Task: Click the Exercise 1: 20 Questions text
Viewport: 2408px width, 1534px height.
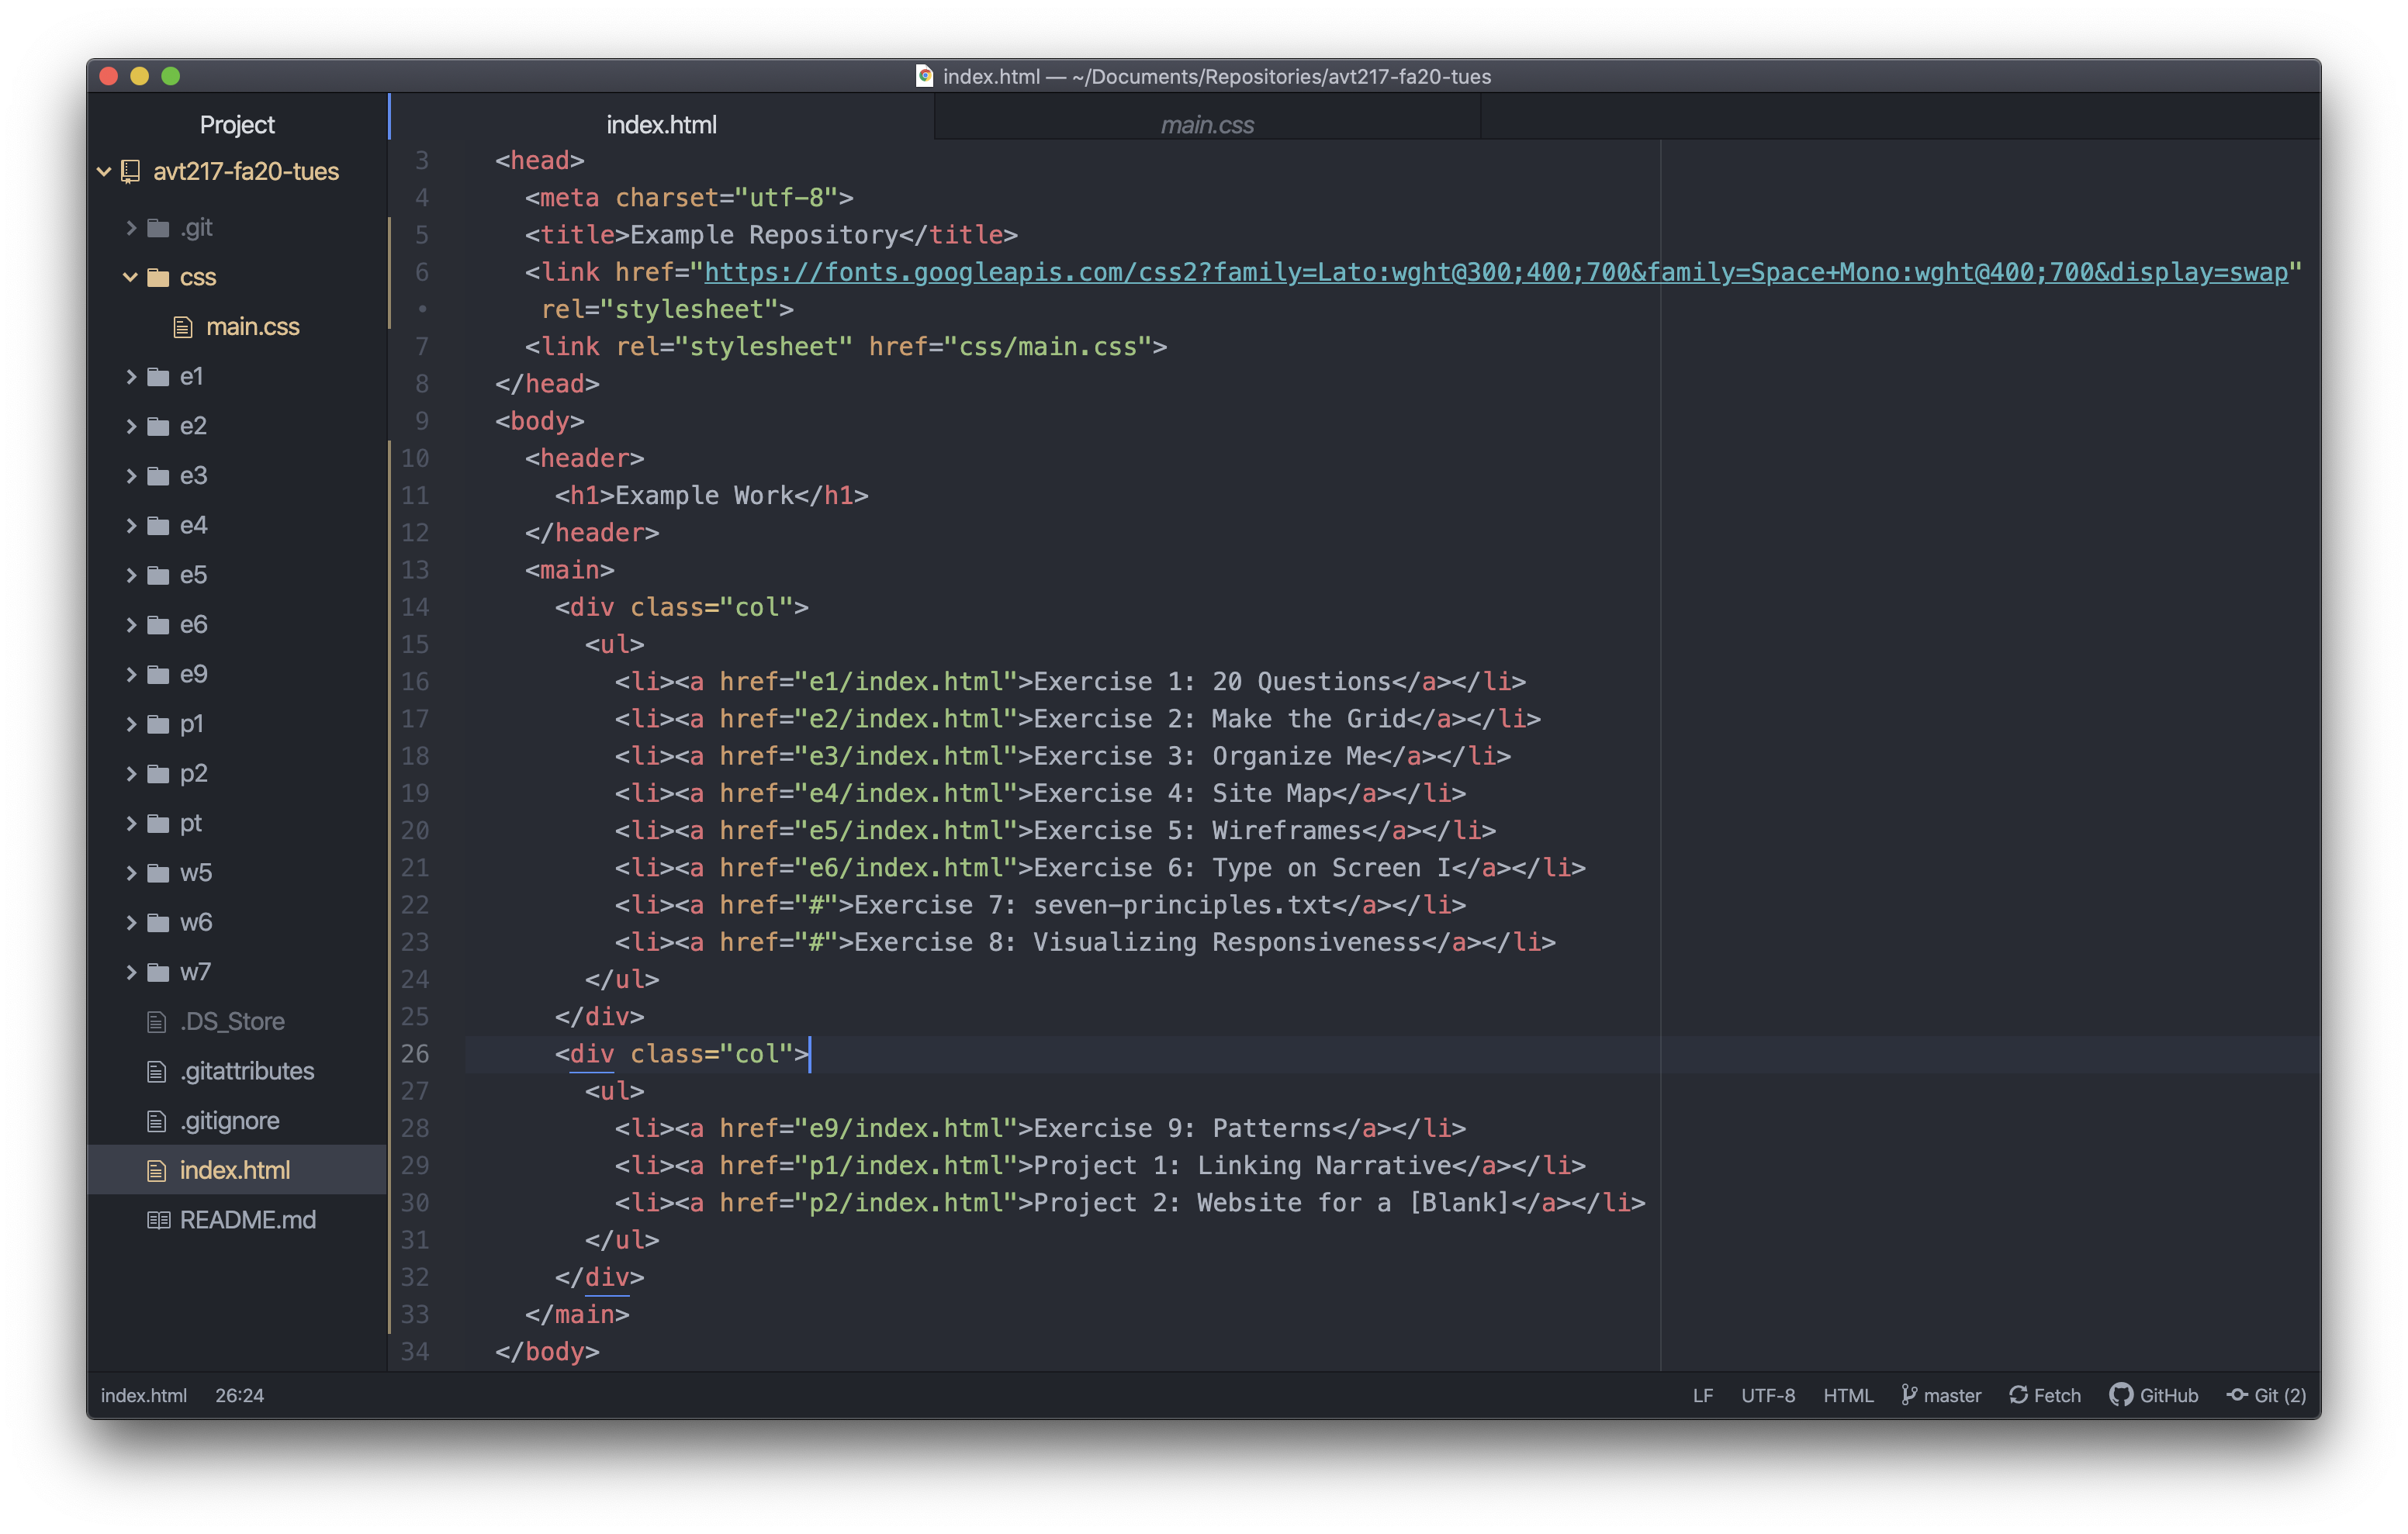Action: [1212, 682]
